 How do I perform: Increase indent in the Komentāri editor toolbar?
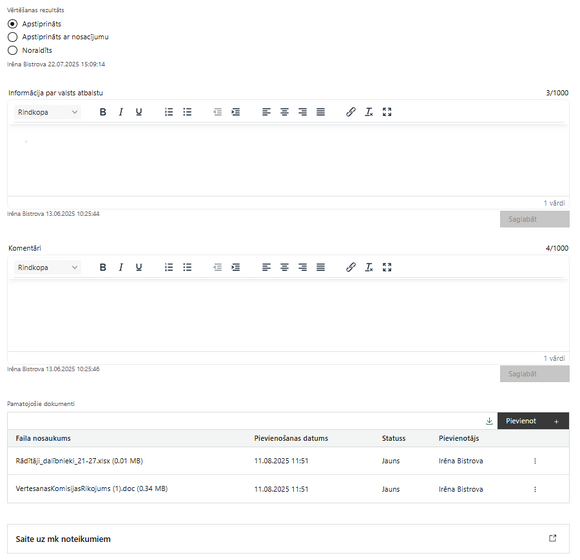click(x=236, y=267)
